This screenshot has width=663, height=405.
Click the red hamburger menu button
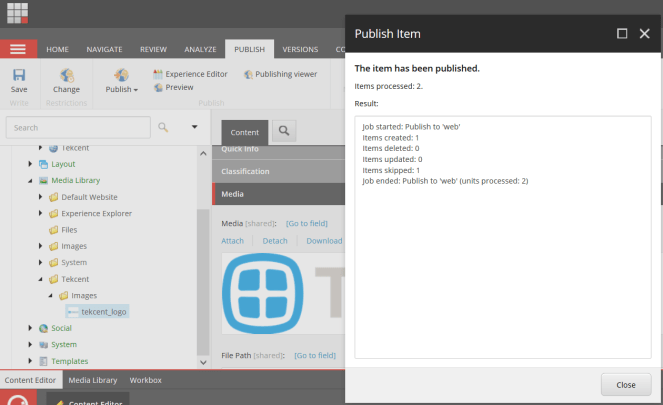pyautogui.click(x=18, y=49)
